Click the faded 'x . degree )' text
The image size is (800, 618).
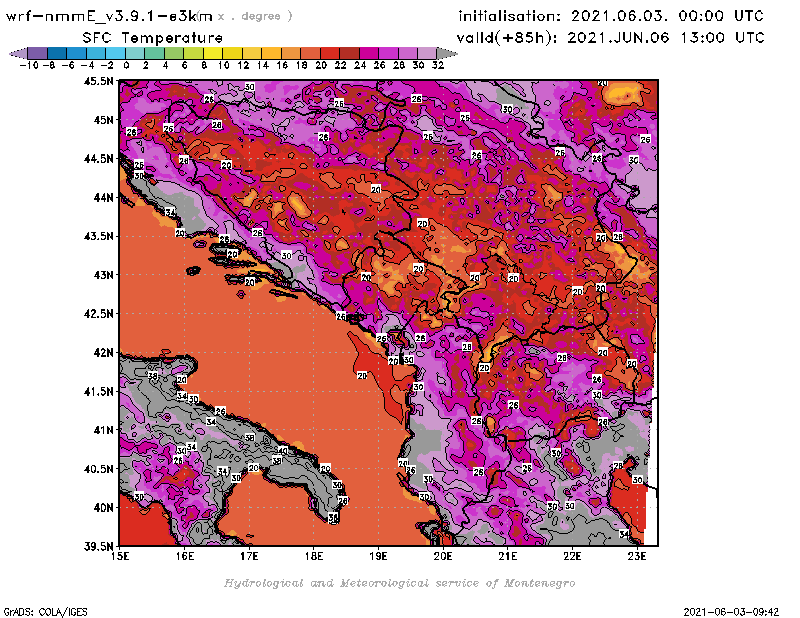pyautogui.click(x=255, y=16)
